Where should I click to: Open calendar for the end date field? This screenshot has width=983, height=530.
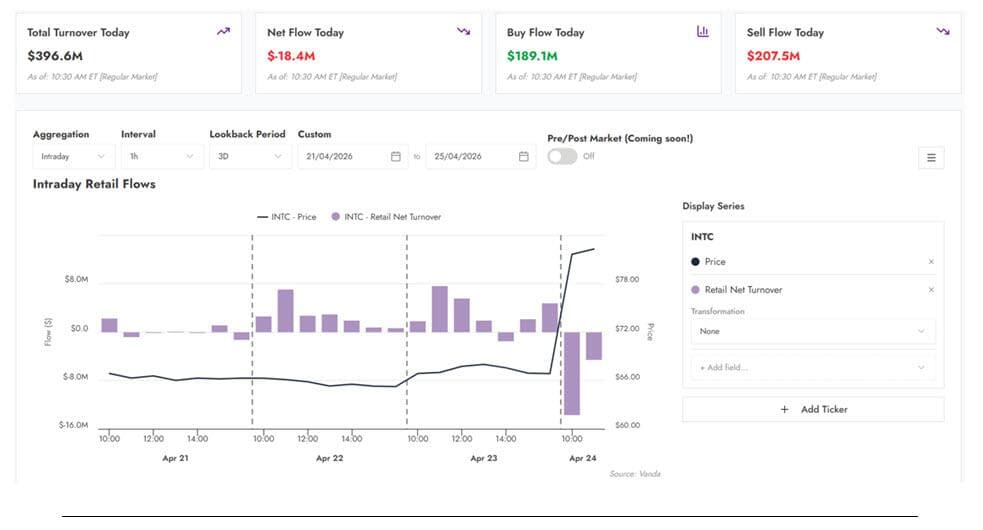click(x=523, y=156)
